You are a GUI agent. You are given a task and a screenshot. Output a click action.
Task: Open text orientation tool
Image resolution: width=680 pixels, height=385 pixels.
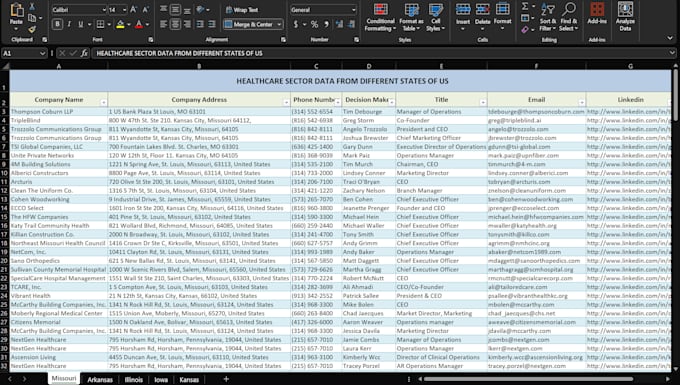[x=200, y=9]
